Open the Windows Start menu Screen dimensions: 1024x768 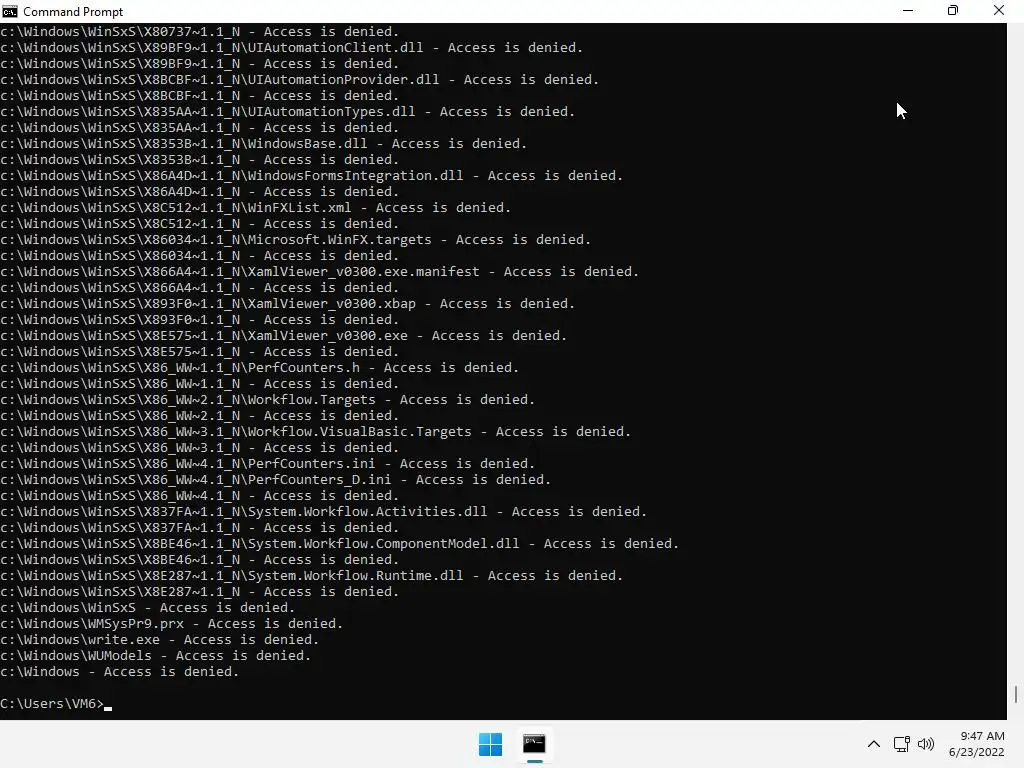coord(490,744)
